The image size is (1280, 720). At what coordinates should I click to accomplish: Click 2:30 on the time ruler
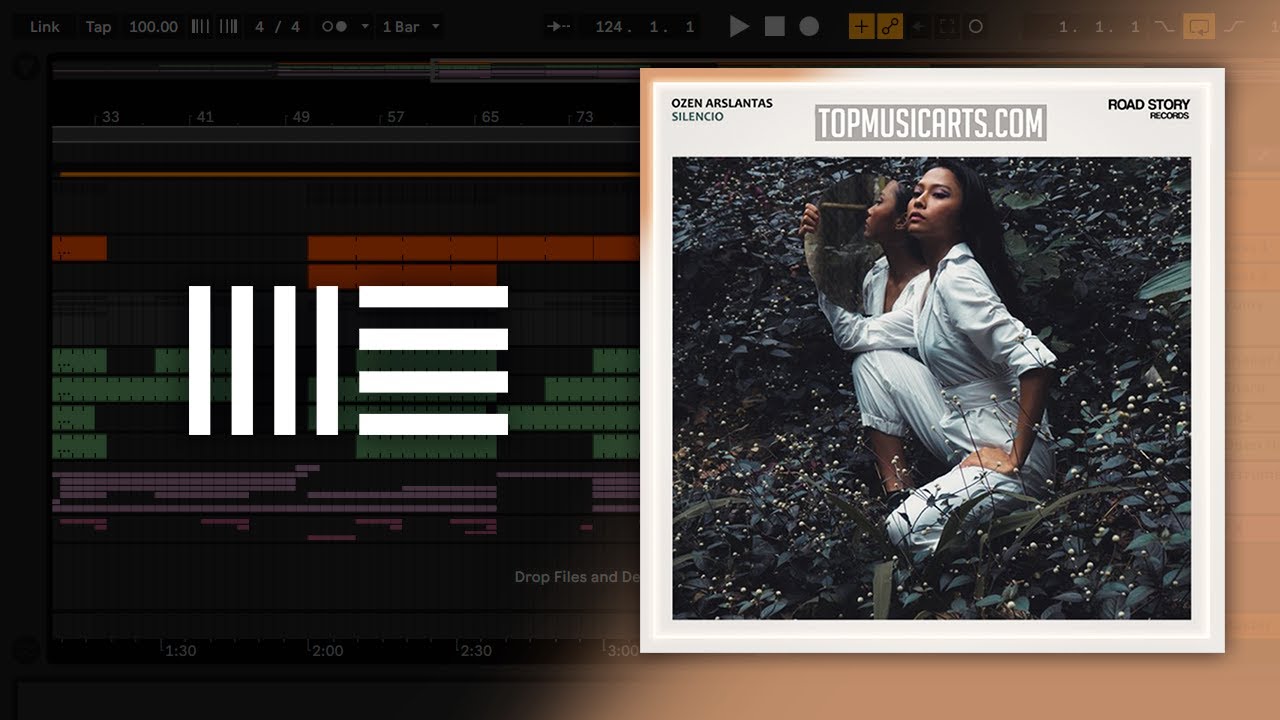click(x=476, y=650)
